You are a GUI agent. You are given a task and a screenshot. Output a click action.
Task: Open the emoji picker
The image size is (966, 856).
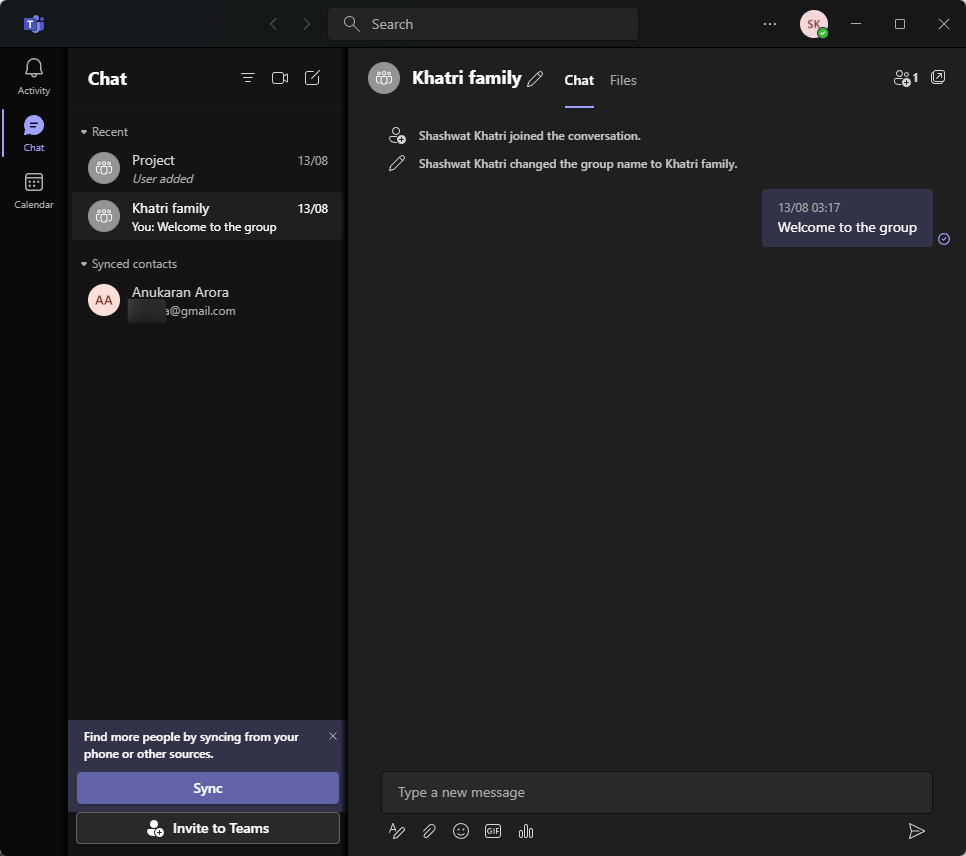pyautogui.click(x=461, y=831)
